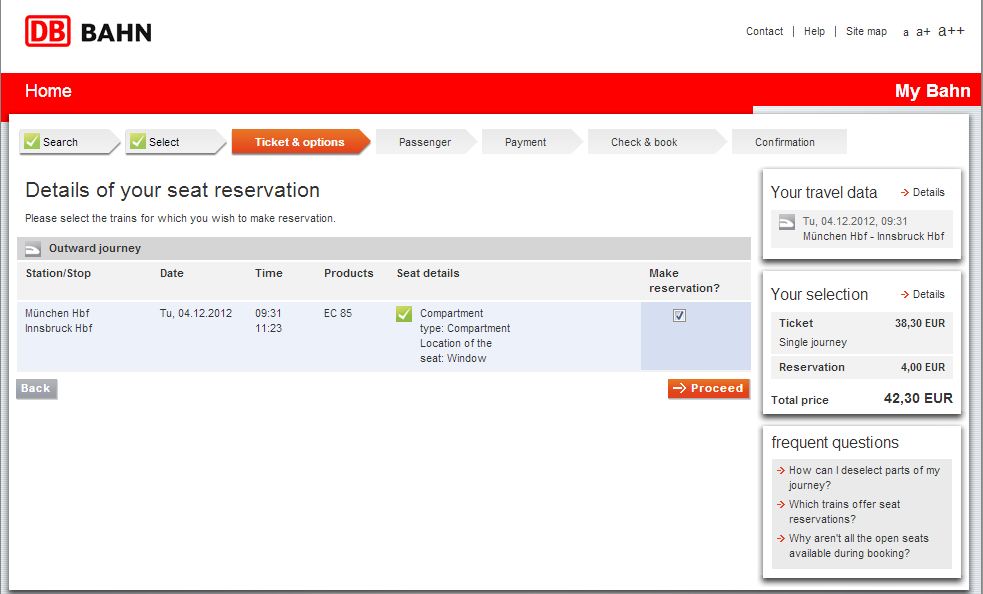The height and width of the screenshot is (594, 983).
Task: Open Details link in Your travel data
Action: coord(923,193)
